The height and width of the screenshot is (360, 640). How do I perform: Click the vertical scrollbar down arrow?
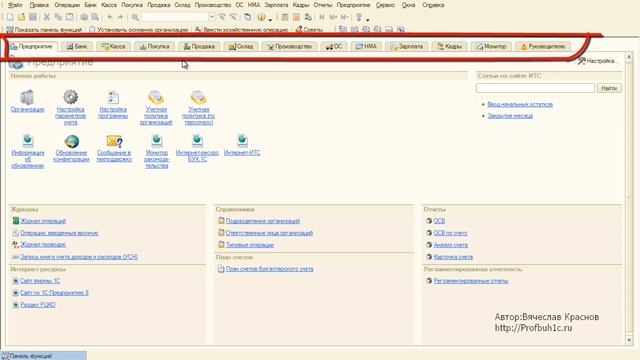[x=629, y=340]
